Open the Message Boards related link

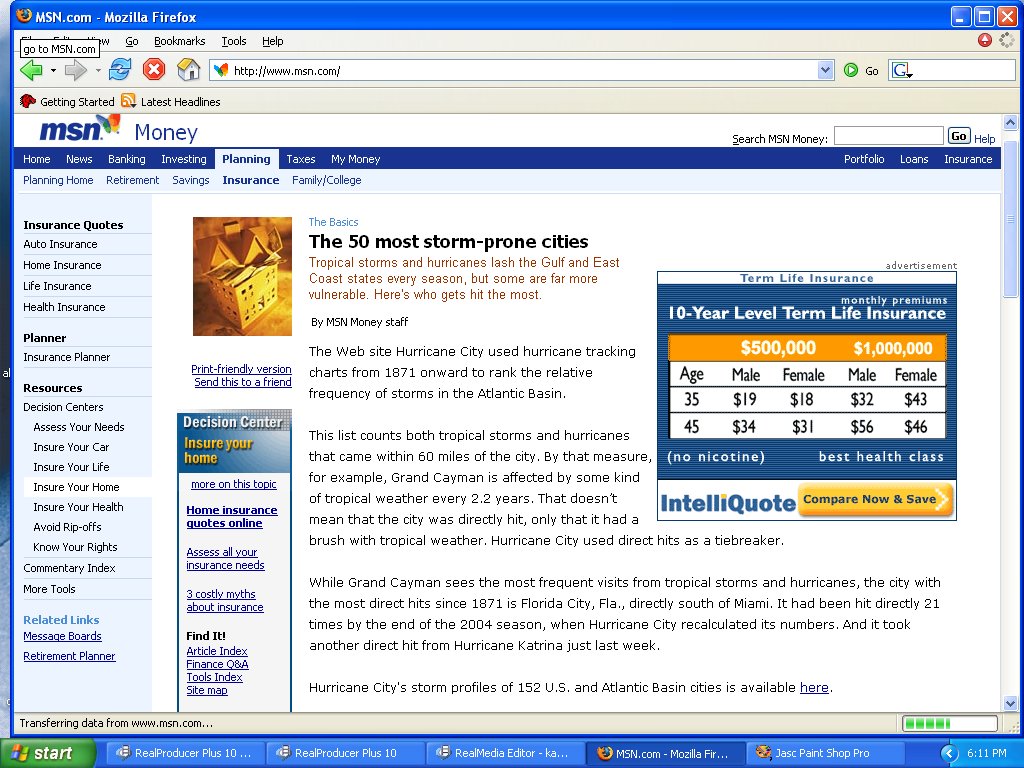point(62,635)
